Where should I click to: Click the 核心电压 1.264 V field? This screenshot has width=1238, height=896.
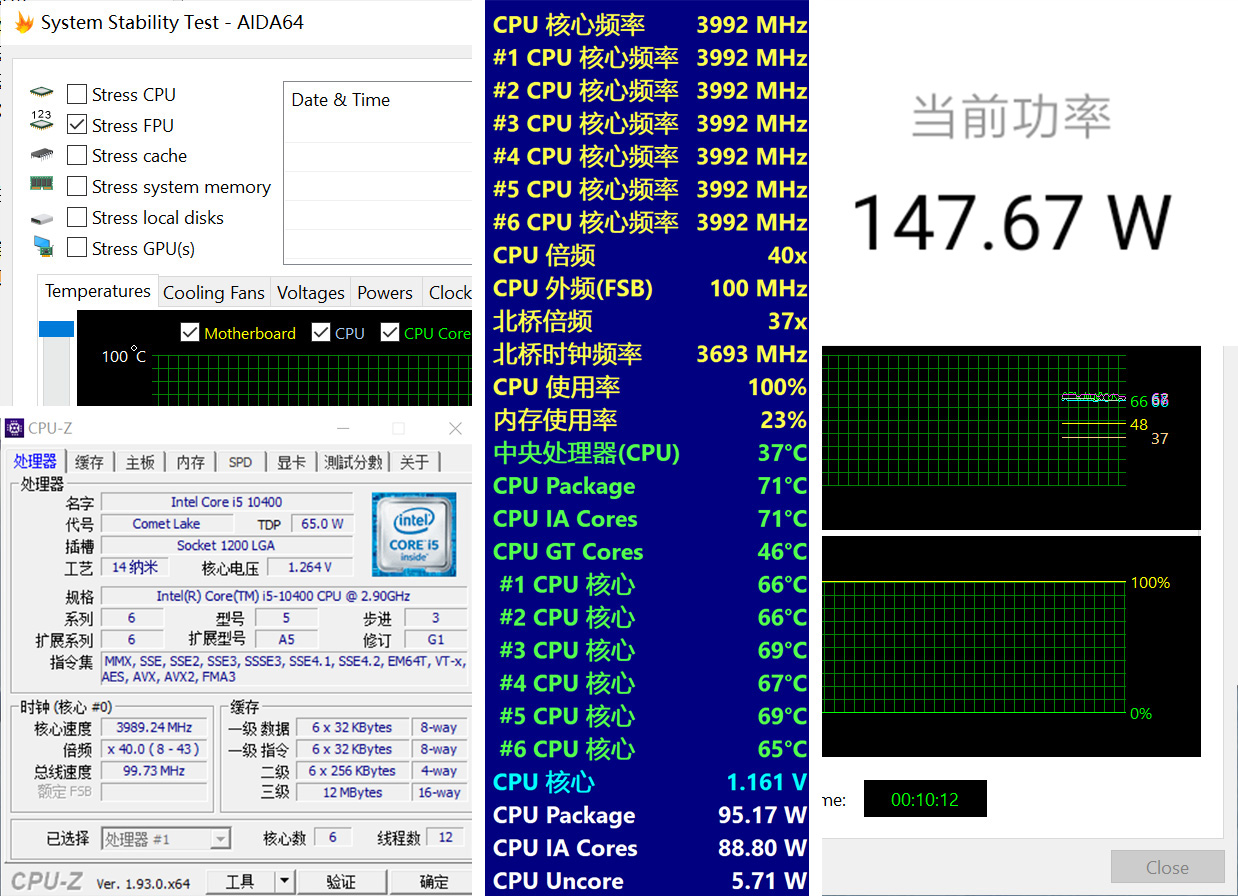pos(309,567)
